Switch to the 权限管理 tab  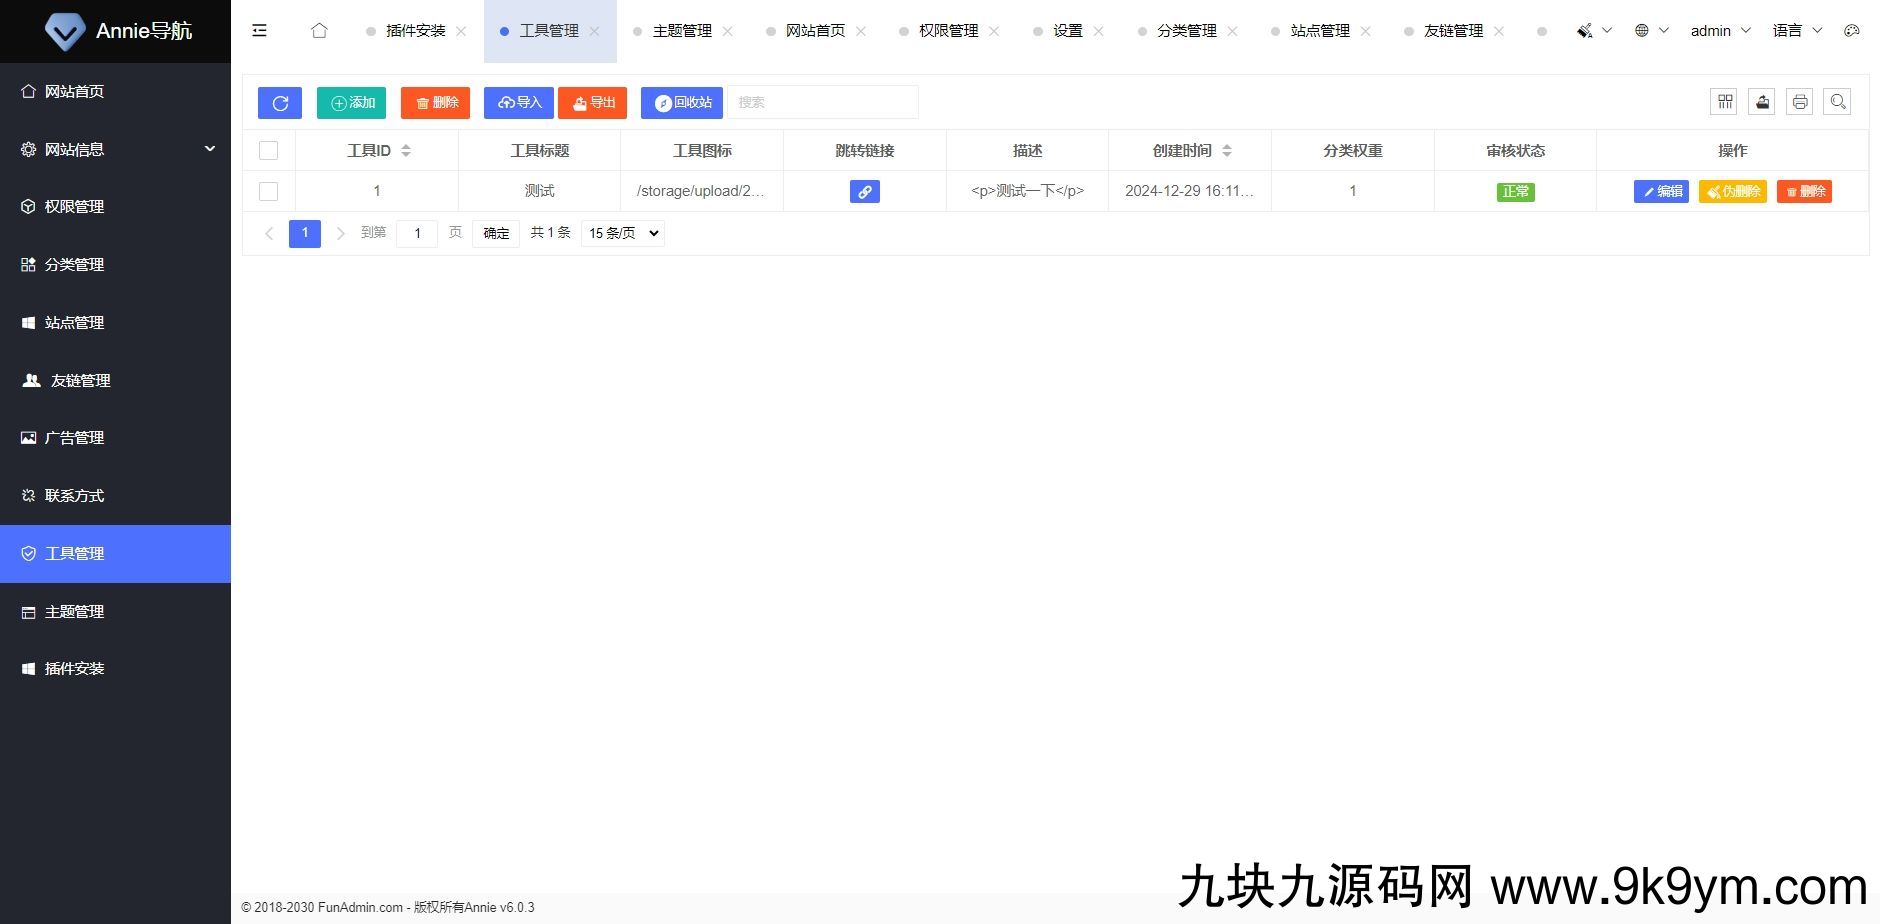pos(948,31)
